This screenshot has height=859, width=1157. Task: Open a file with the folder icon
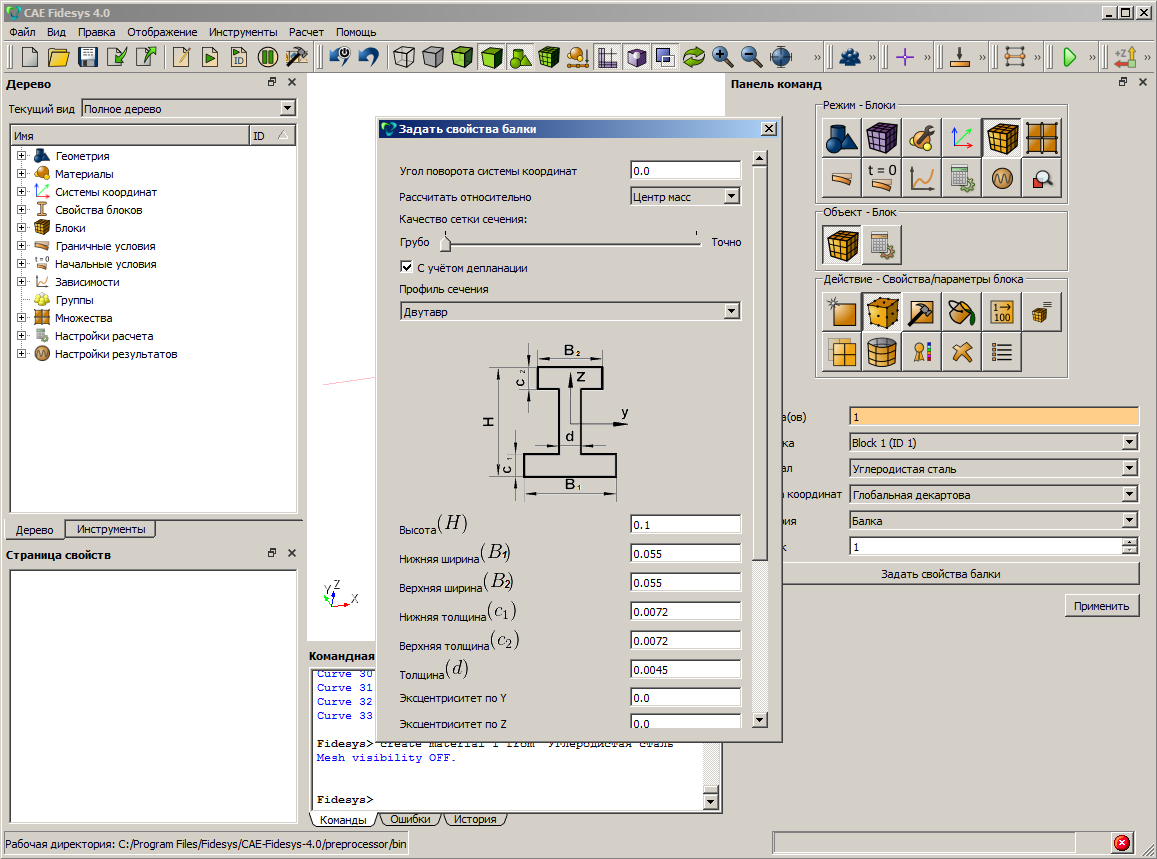coord(58,57)
